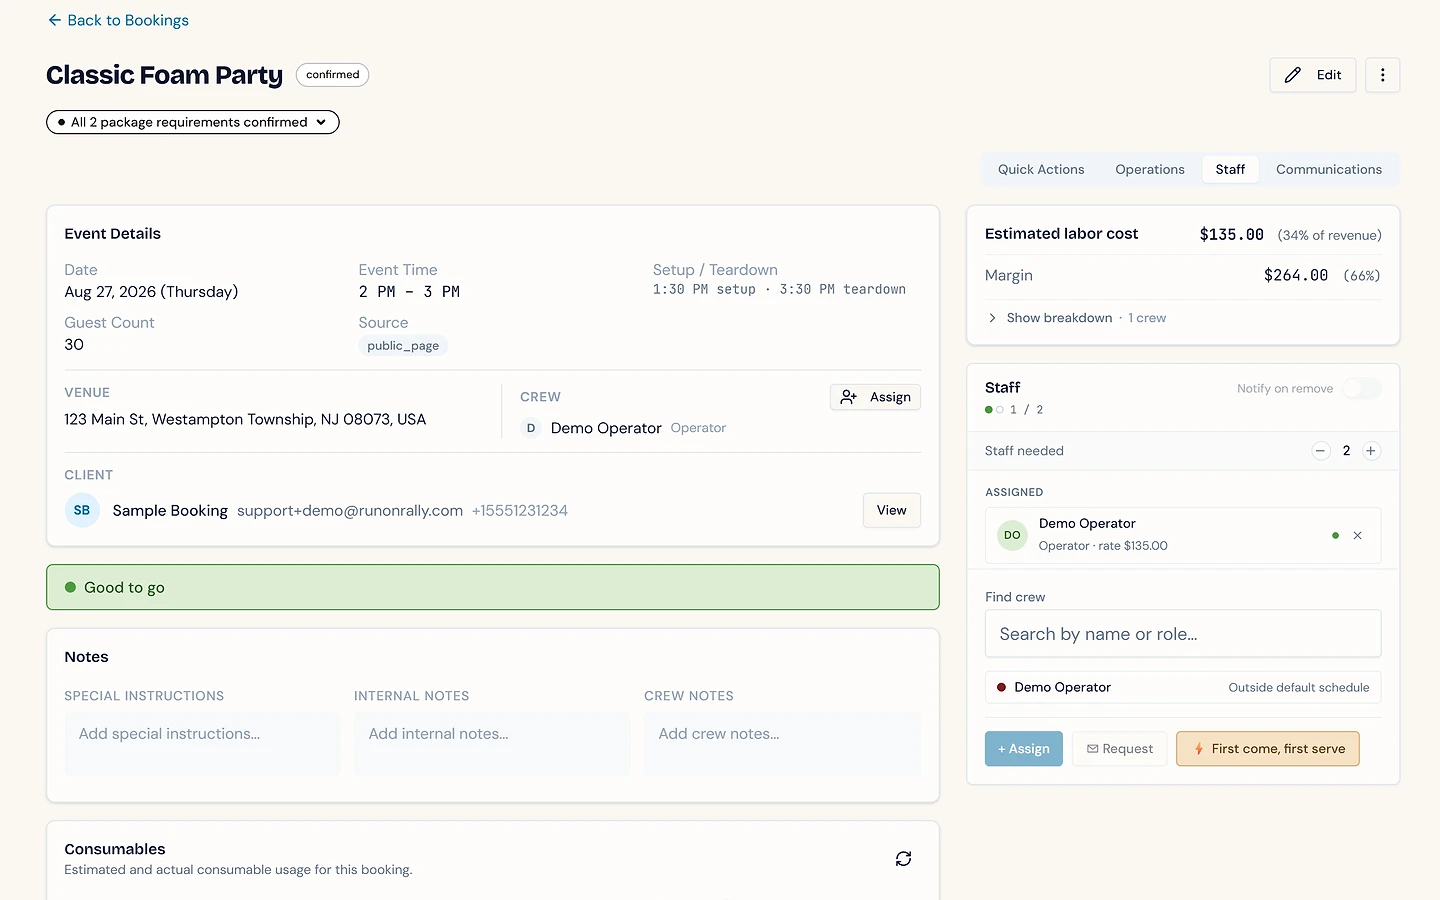Click the venue address 123 Main St
This screenshot has width=1440, height=900.
245,420
